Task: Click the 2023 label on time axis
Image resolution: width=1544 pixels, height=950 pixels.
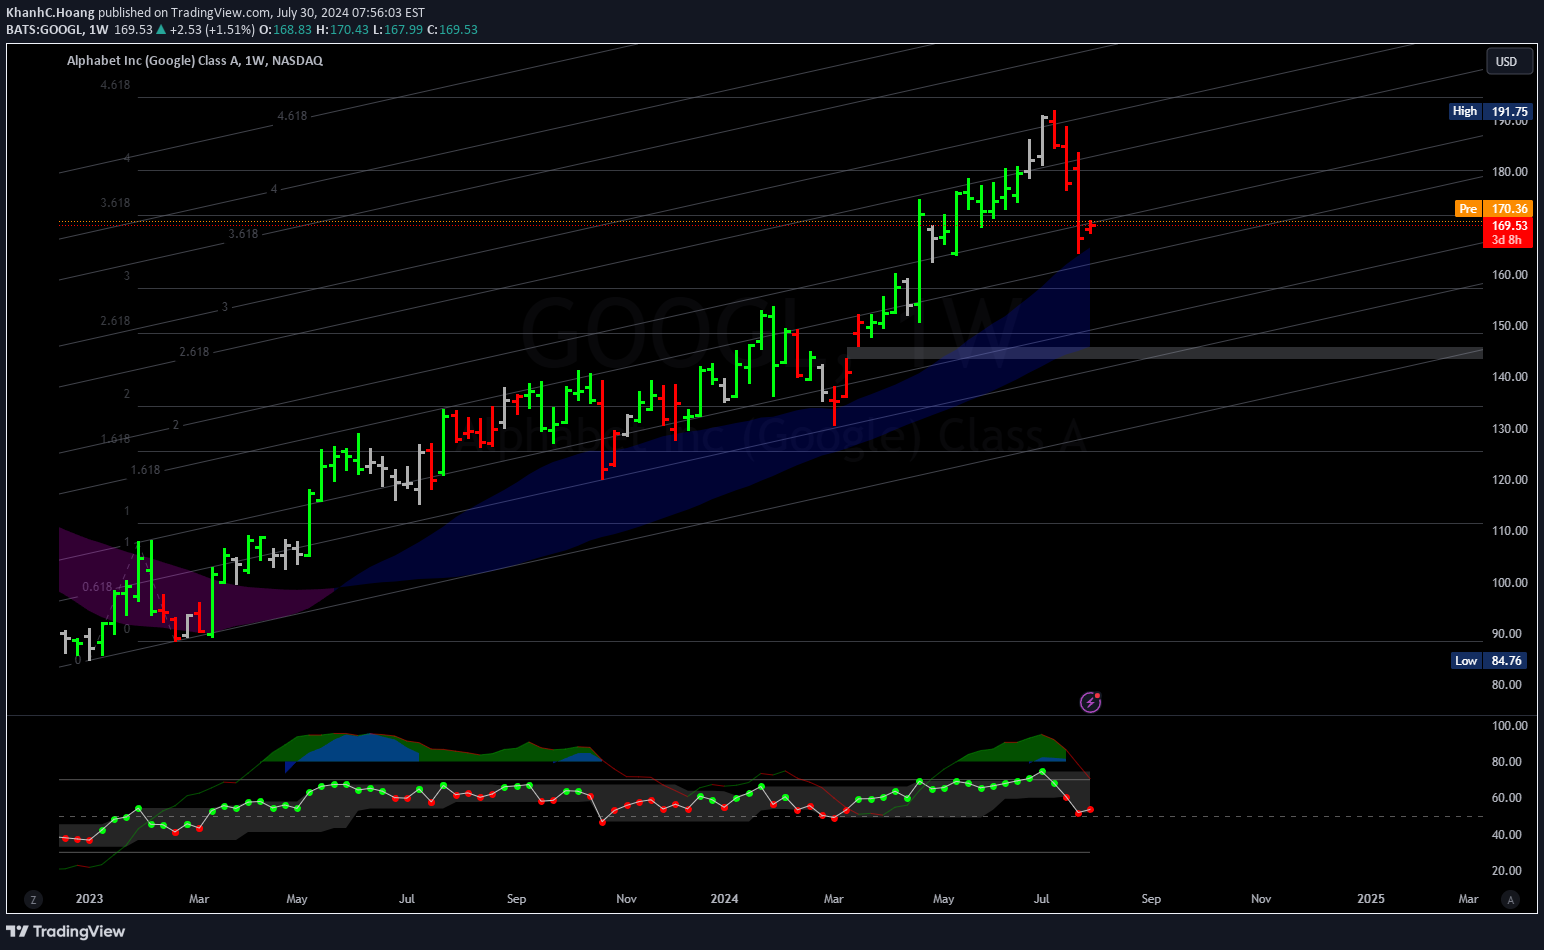Action: click(89, 898)
